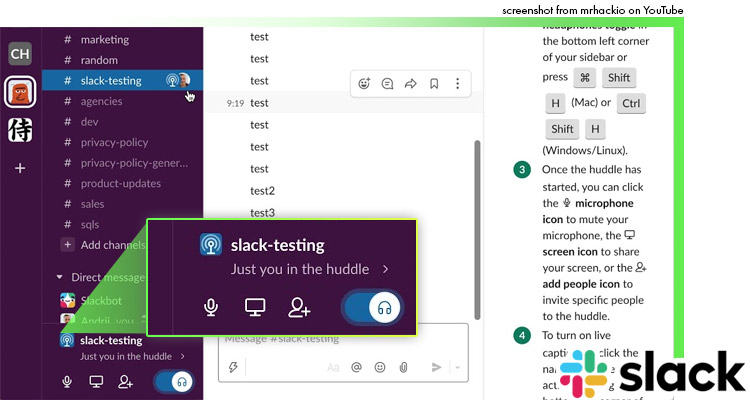Click add people icon in the sidebar's bottom huddle bar

(125, 382)
